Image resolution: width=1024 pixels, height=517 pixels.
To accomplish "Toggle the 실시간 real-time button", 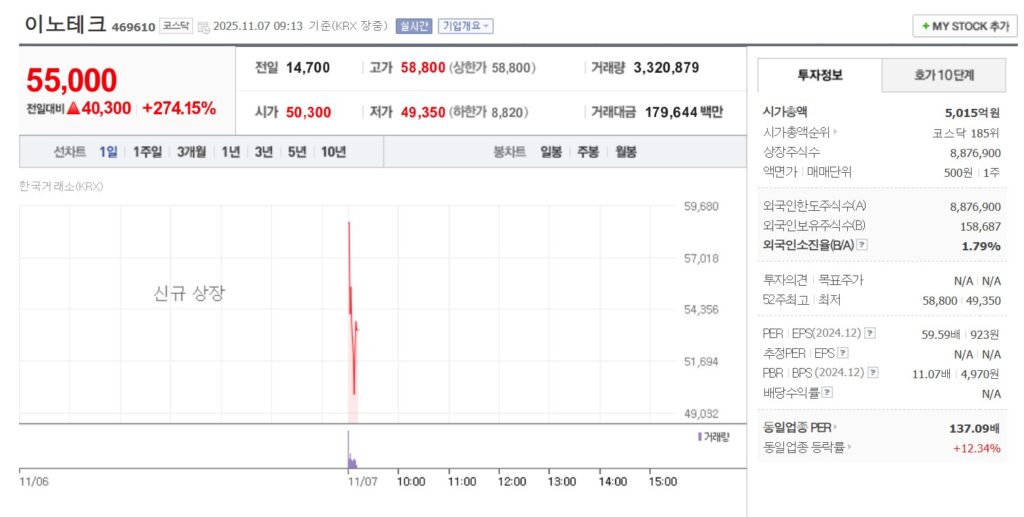I will pos(413,26).
